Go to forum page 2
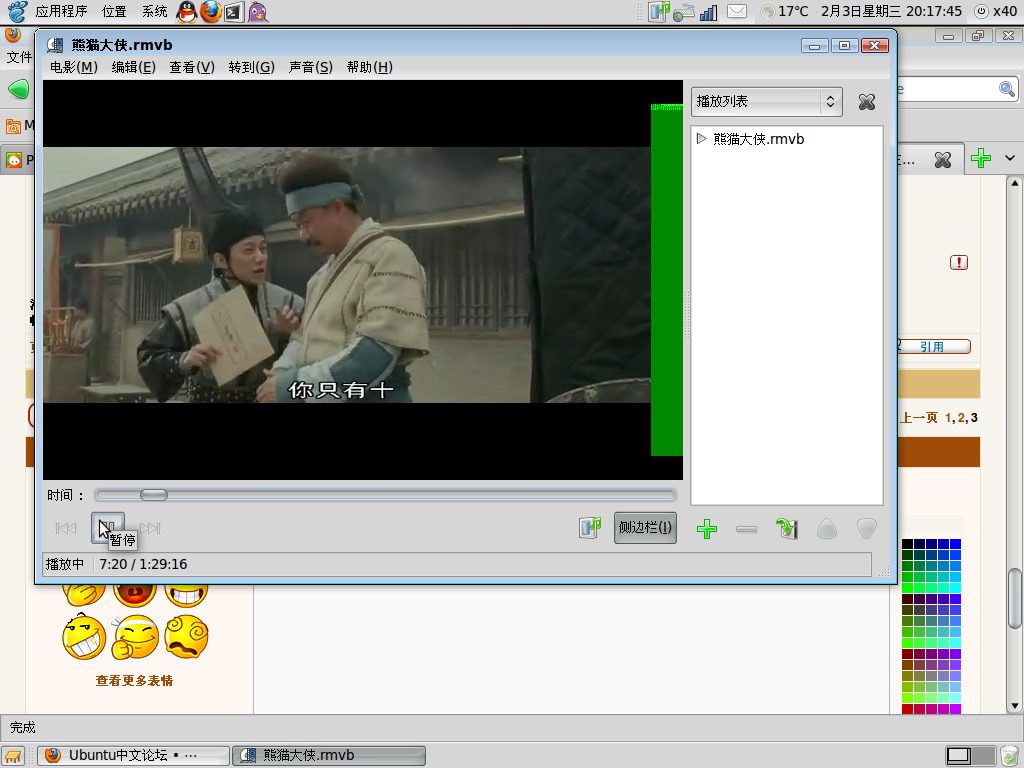The height and width of the screenshot is (768, 1024). [961, 418]
